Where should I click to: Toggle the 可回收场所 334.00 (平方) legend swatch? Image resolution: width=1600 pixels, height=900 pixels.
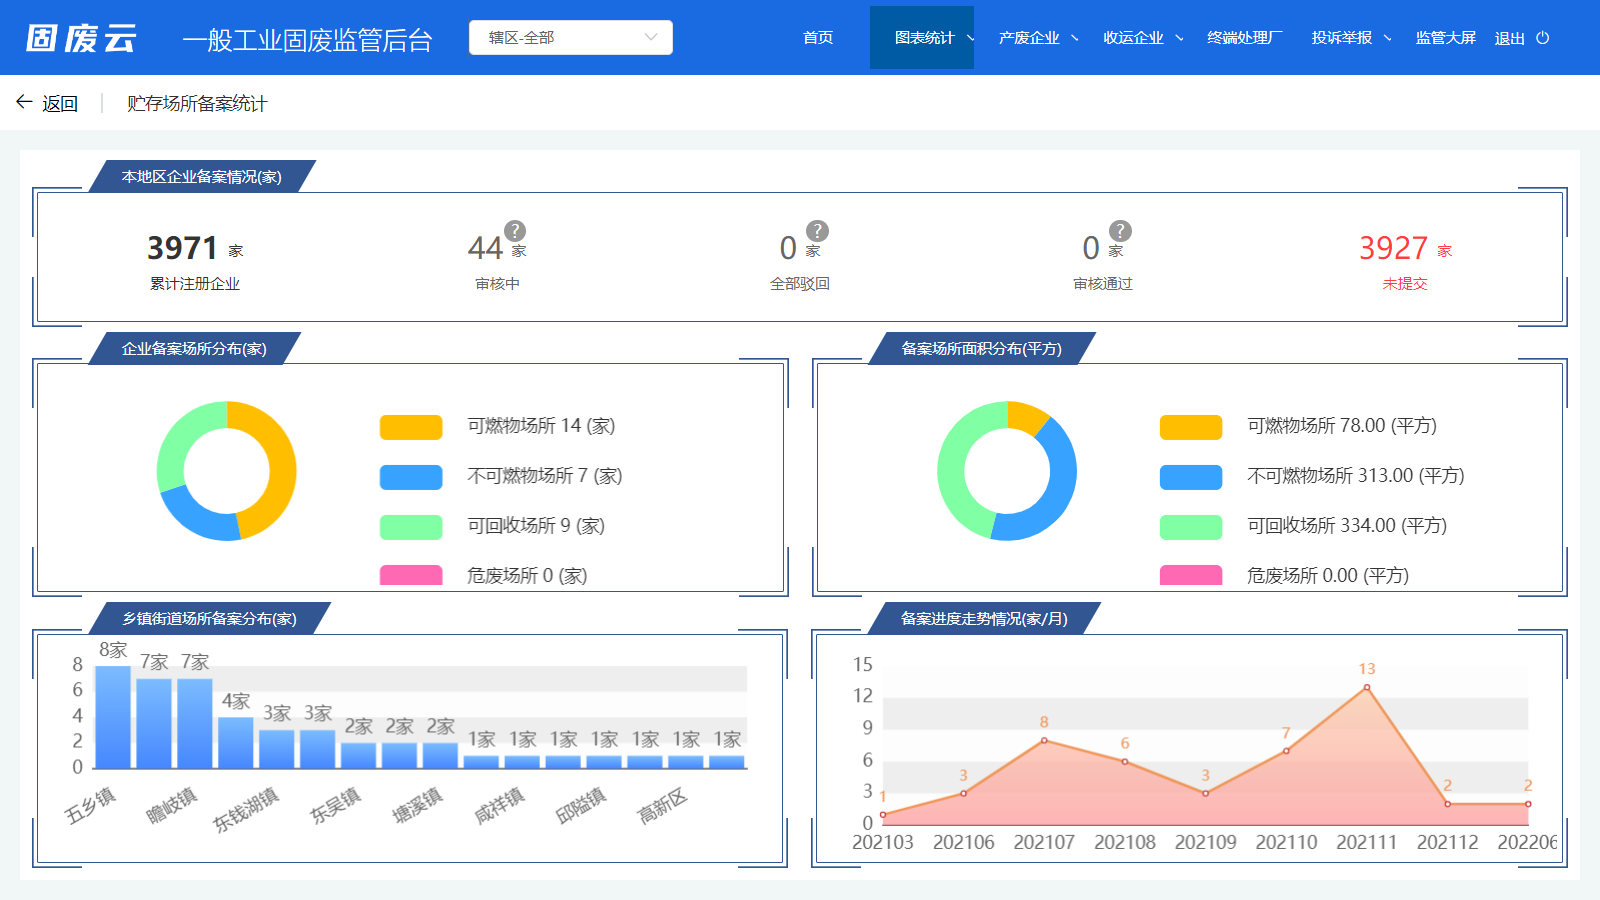pyautogui.click(x=1191, y=527)
